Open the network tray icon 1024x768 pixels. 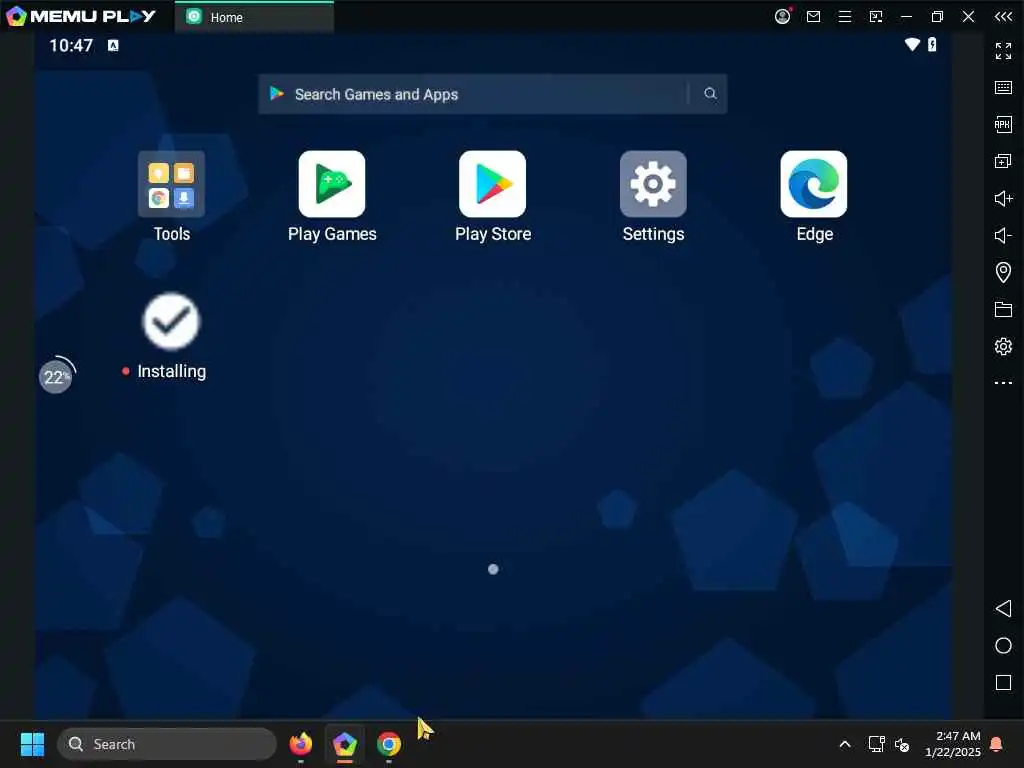pyautogui.click(x=876, y=744)
